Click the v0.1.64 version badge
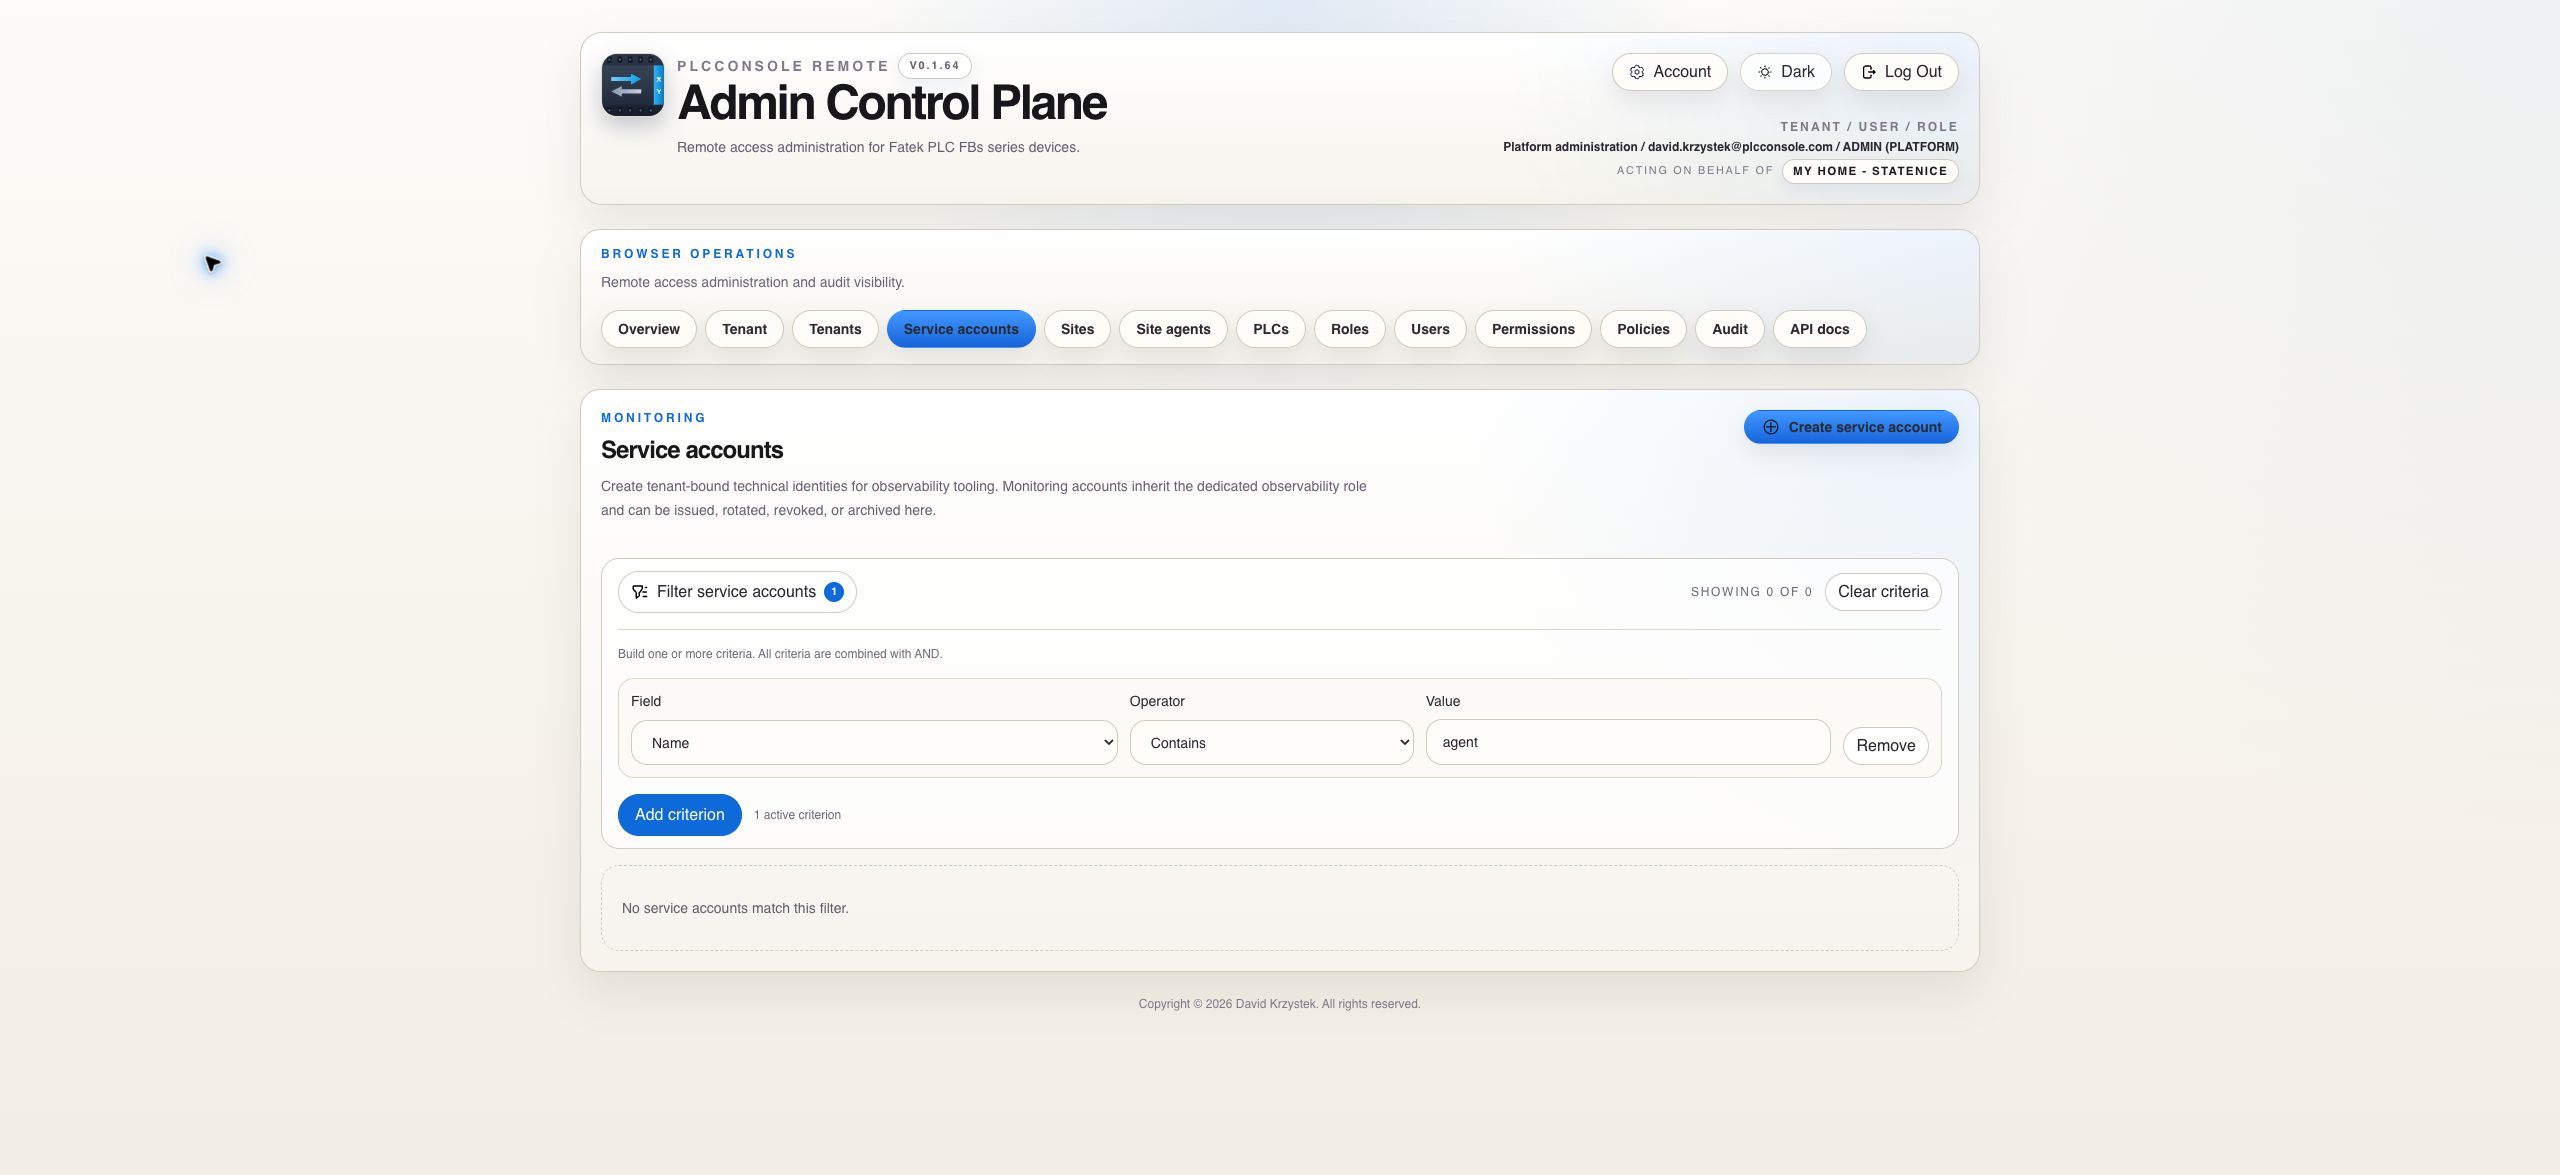2560x1175 pixels. pyautogui.click(x=935, y=66)
